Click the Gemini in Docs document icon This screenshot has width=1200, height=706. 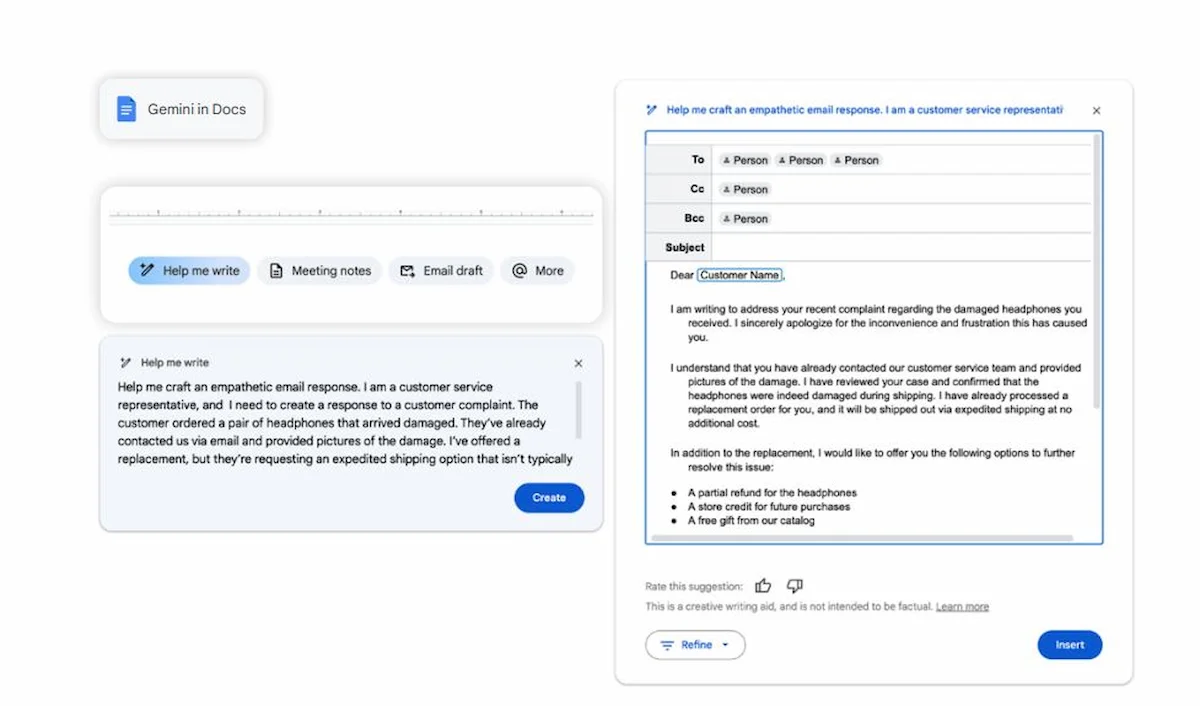(125, 108)
